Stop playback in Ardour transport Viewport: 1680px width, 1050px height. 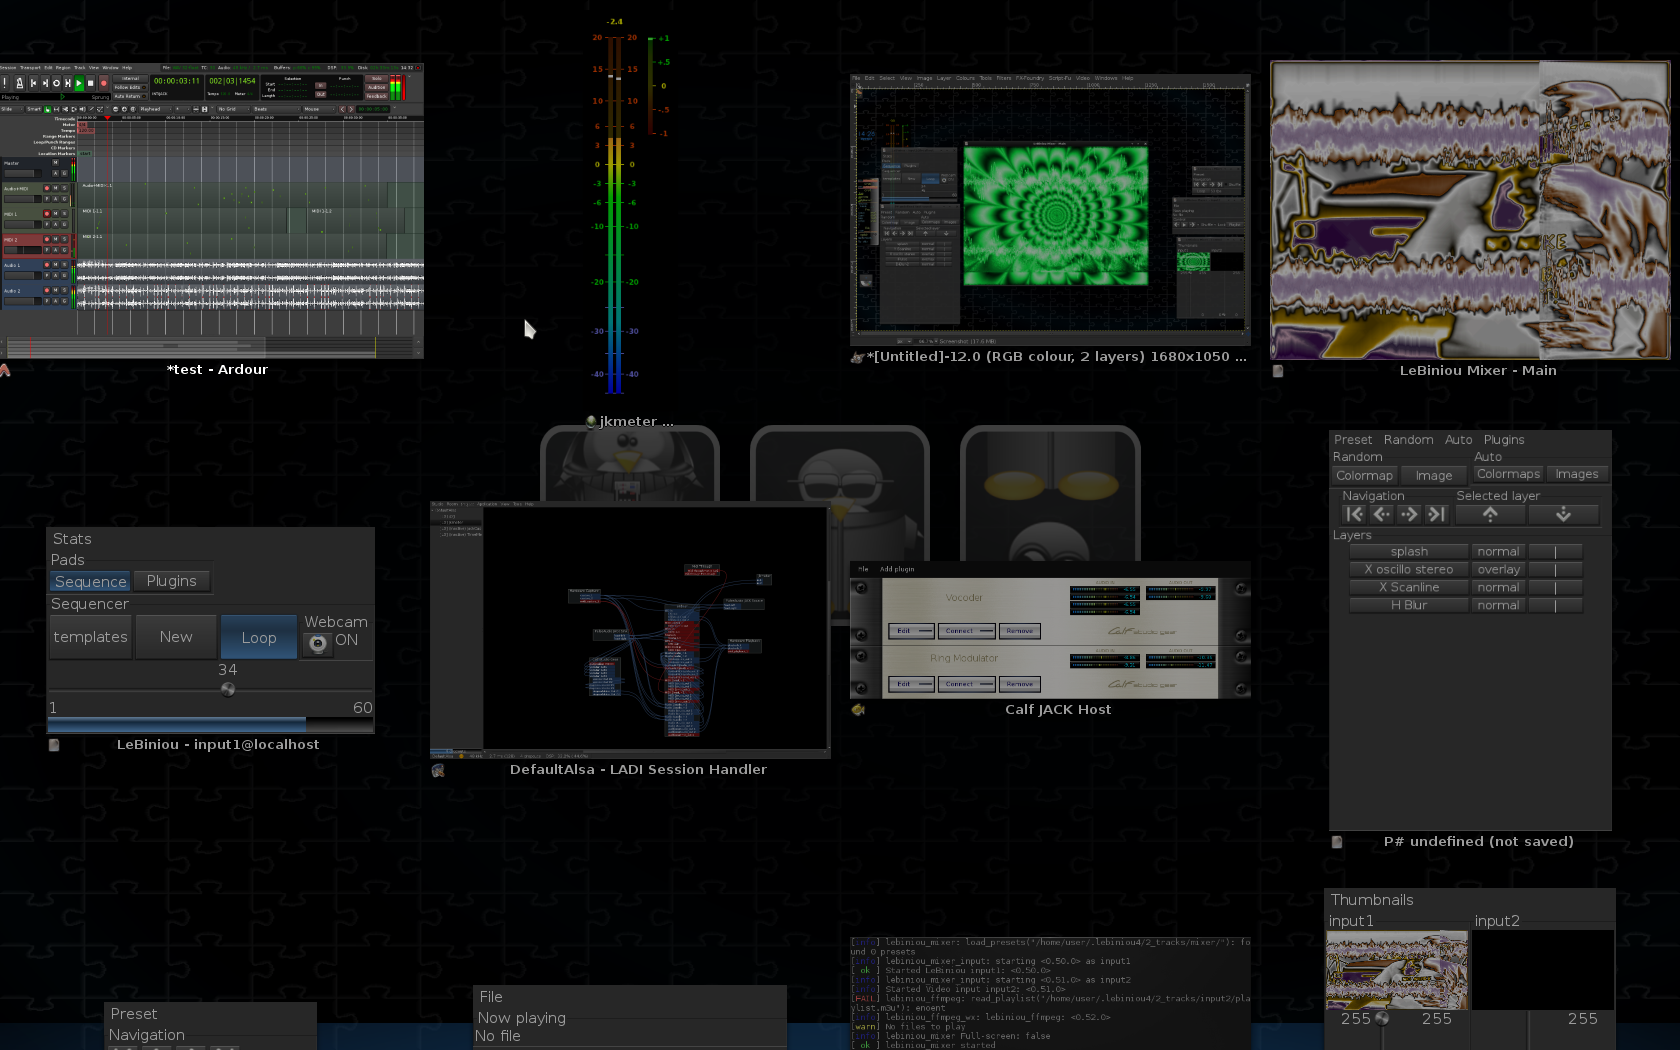point(90,83)
